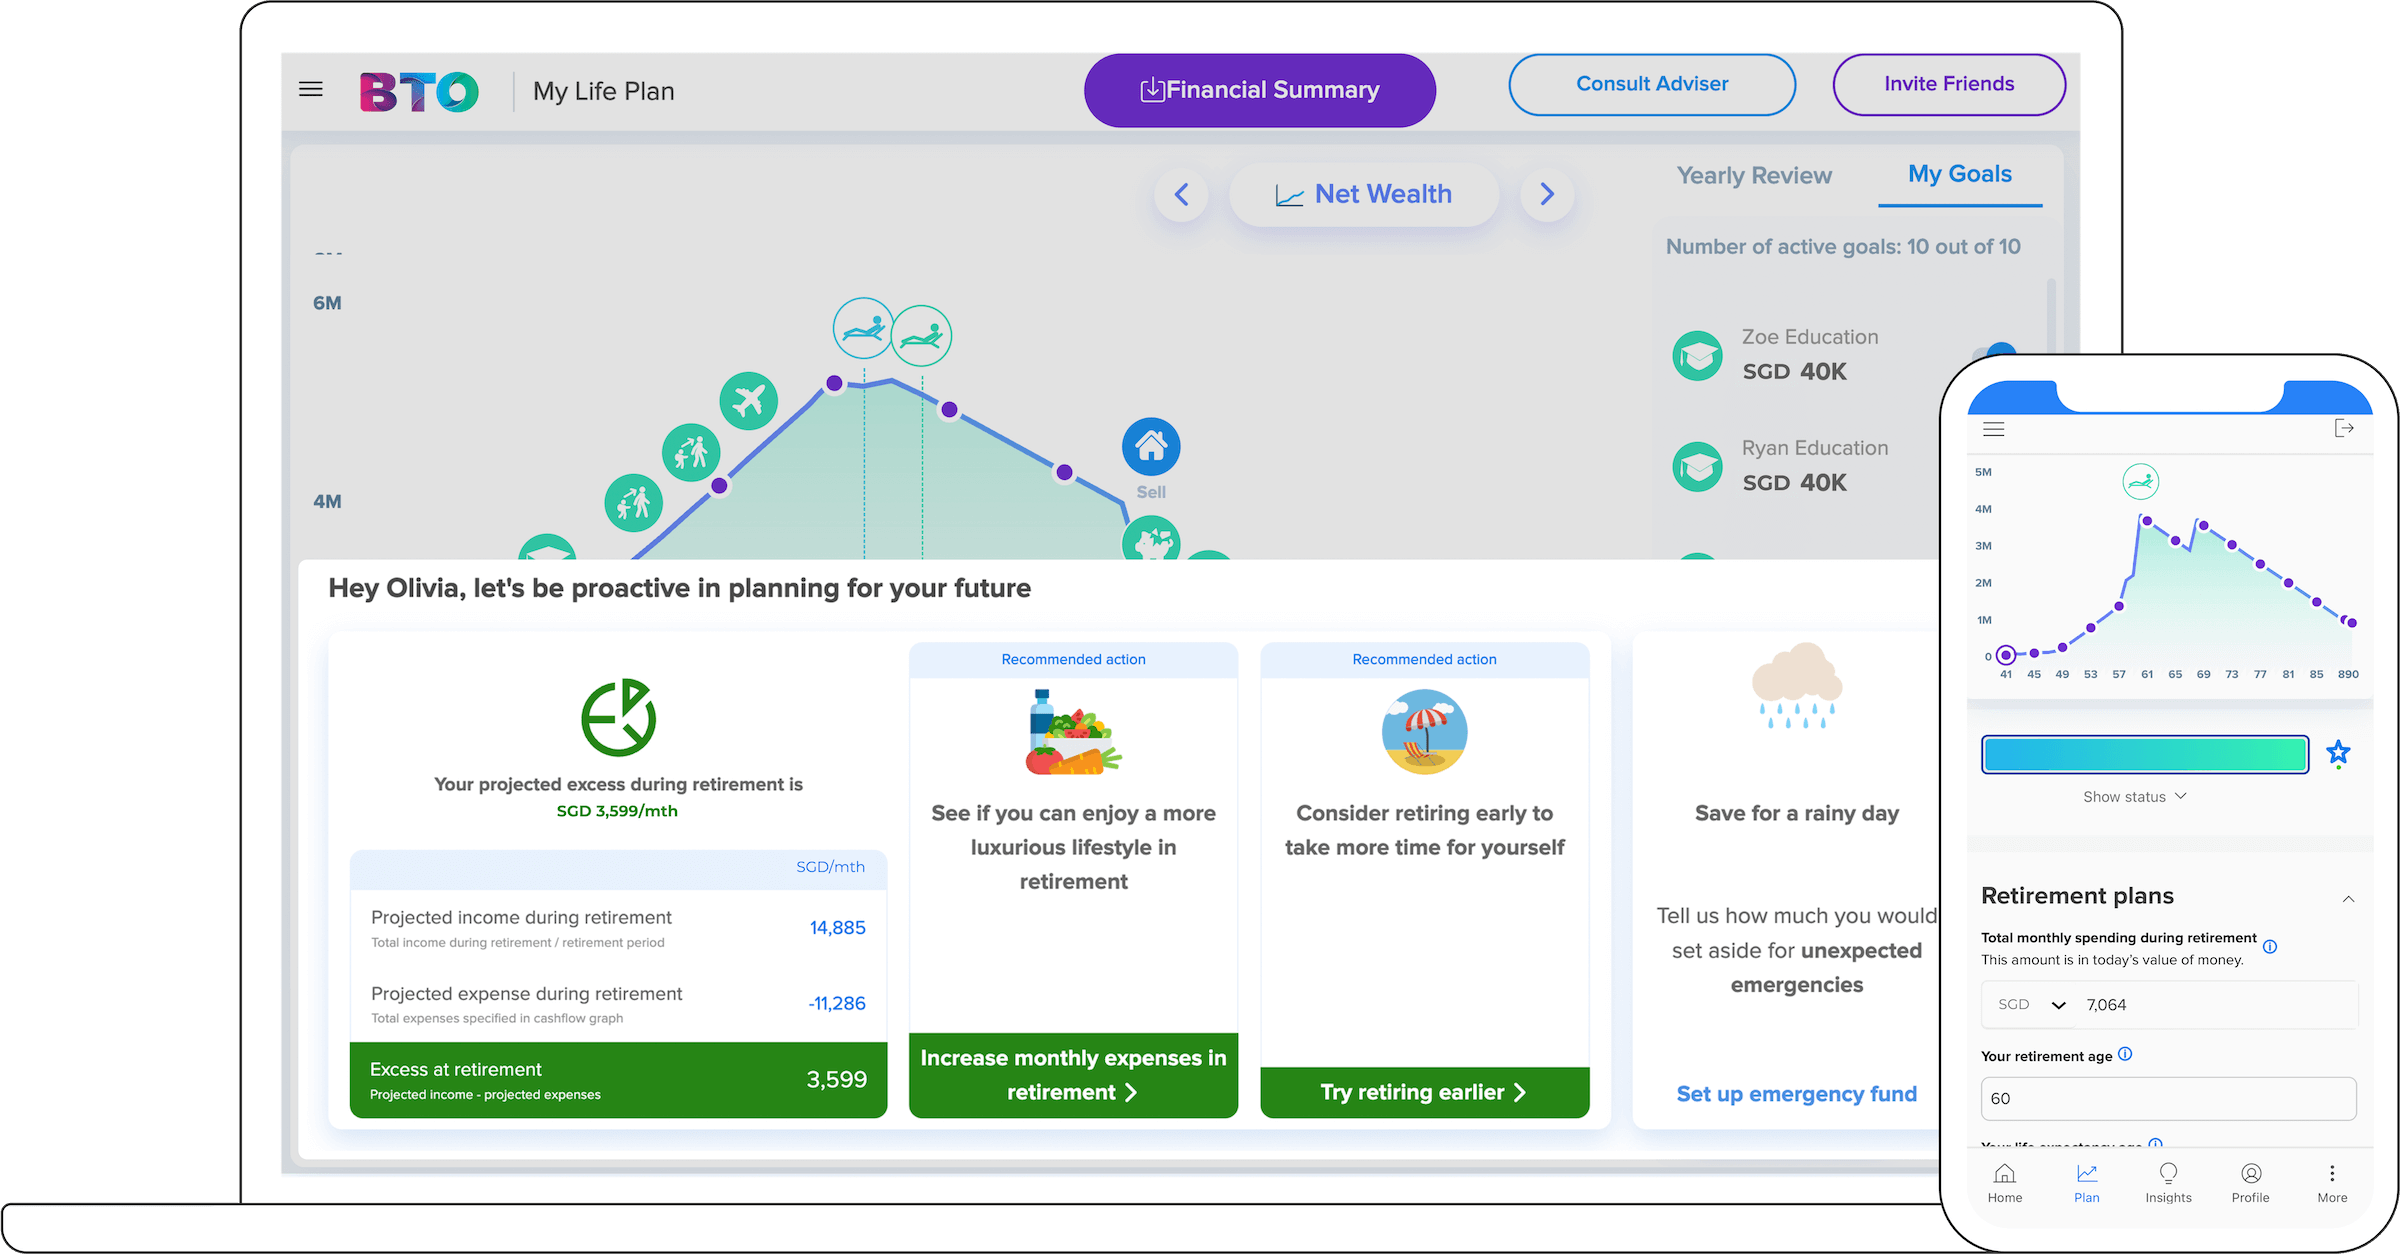
Task: Click the Financial Summary button
Action: click(x=1259, y=90)
